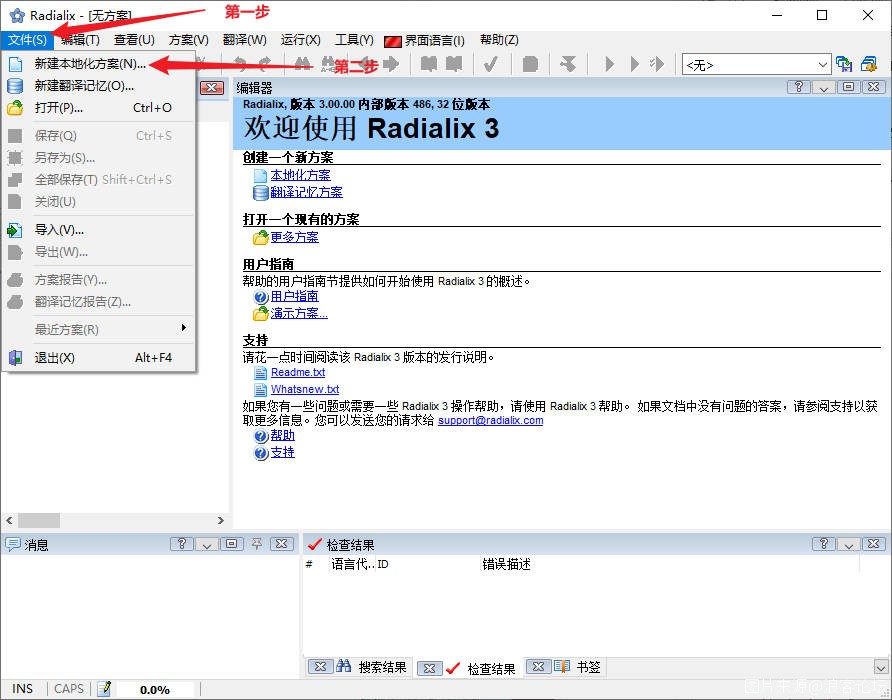Collapse the 消息 panel with chevron button
This screenshot has height=700, width=892.
point(207,543)
